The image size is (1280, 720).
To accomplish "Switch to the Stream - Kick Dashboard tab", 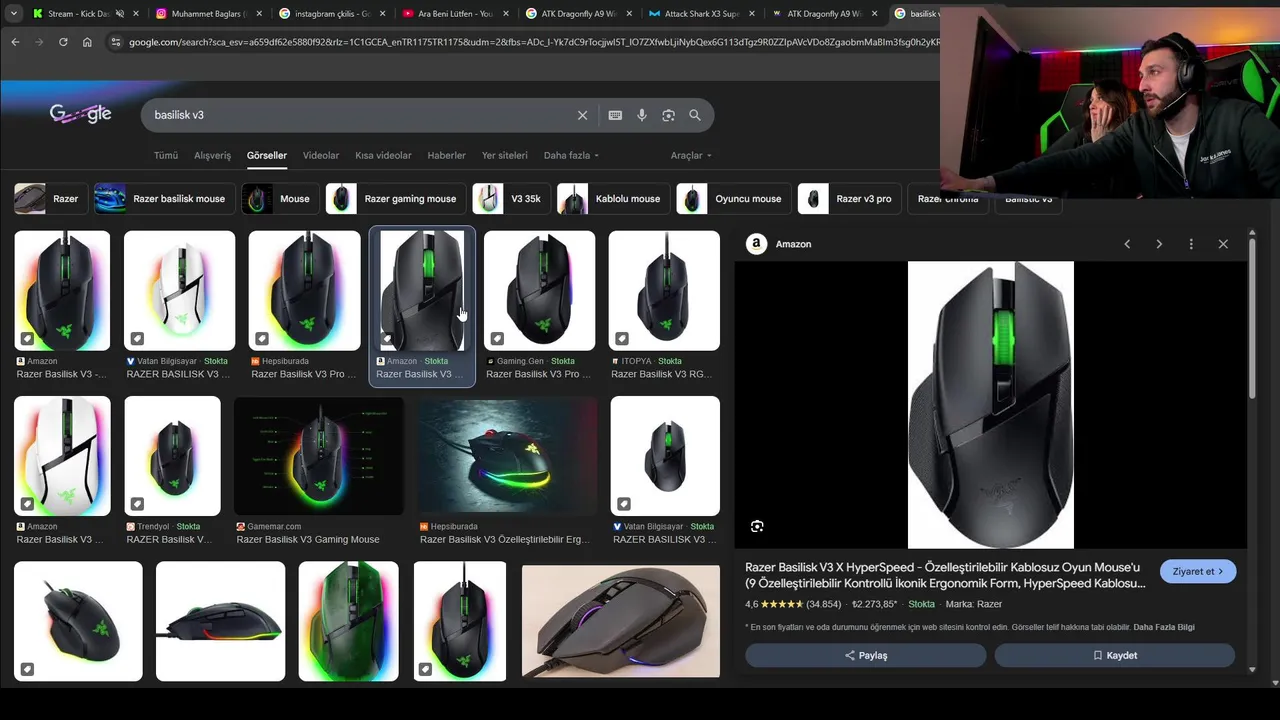I will coord(79,14).
